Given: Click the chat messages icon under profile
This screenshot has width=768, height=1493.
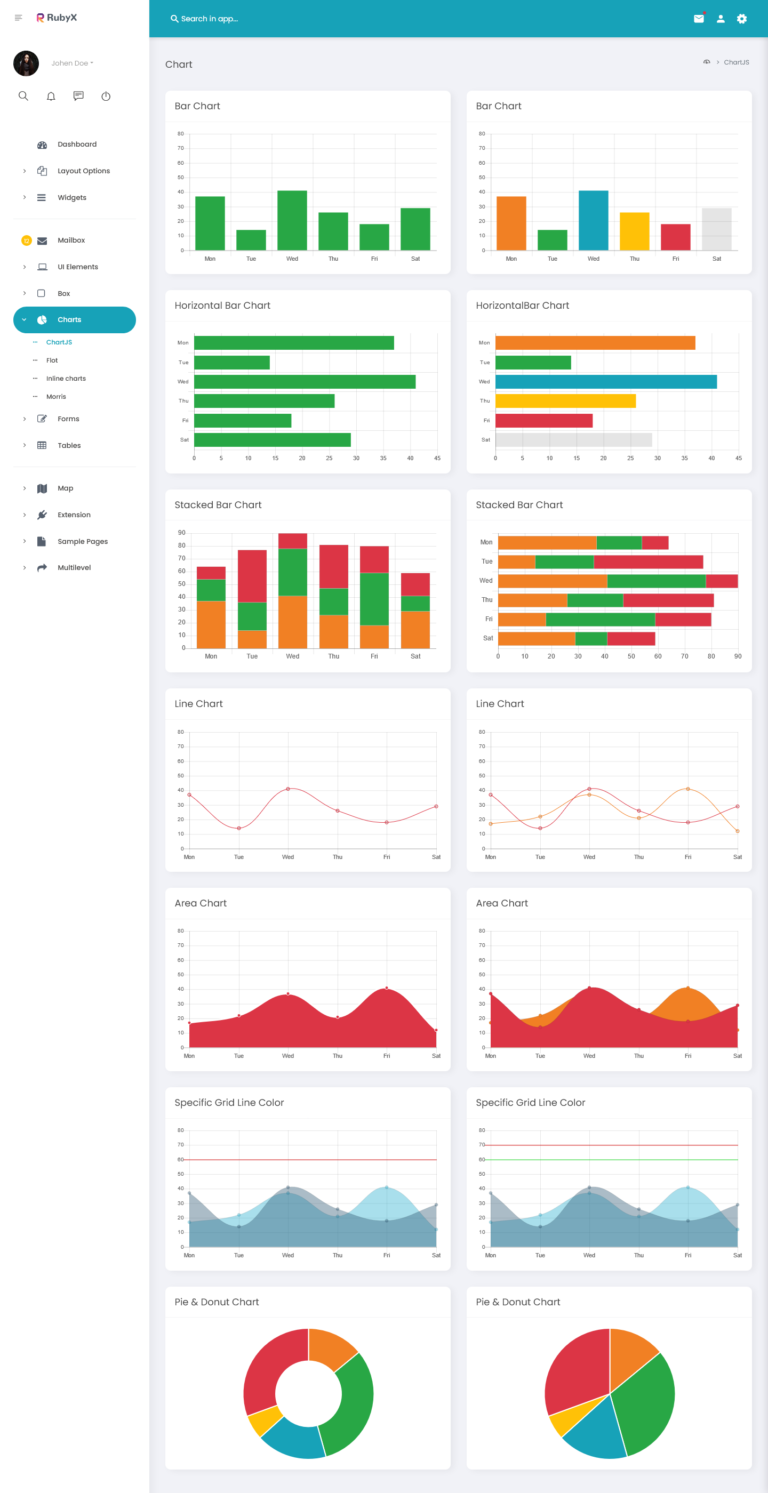Looking at the screenshot, I should pyautogui.click(x=78, y=96).
